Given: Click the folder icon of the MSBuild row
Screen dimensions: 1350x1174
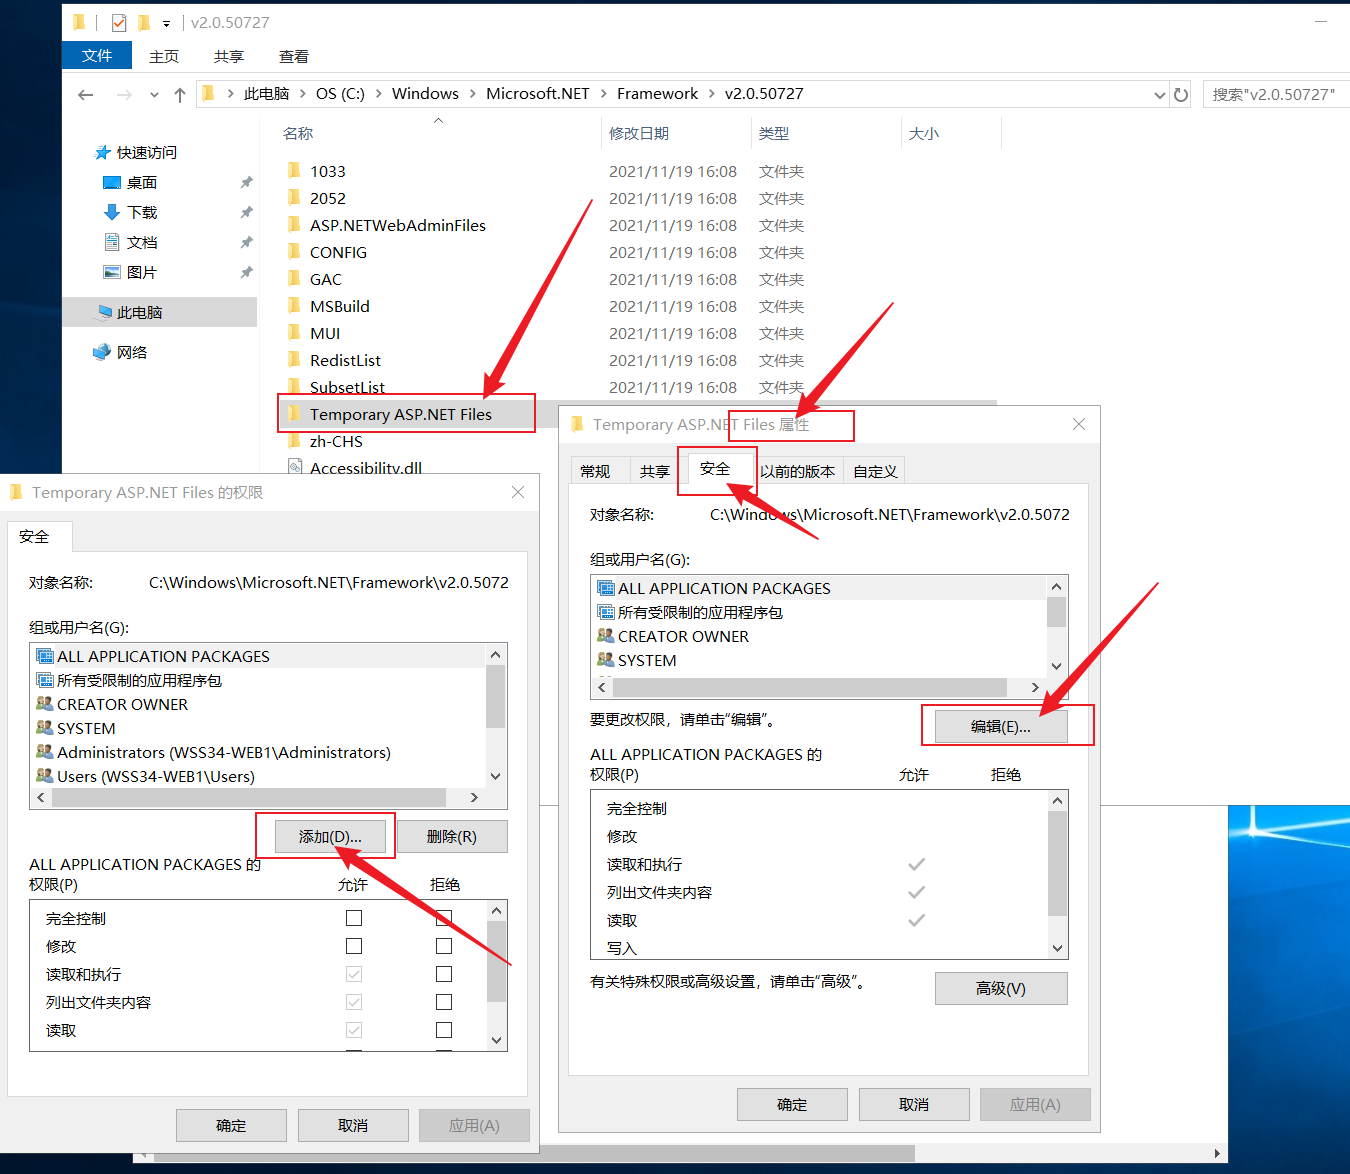Looking at the screenshot, I should tap(294, 306).
